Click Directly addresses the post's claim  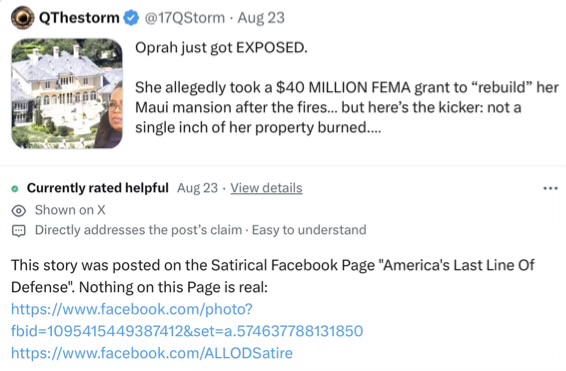(x=138, y=230)
